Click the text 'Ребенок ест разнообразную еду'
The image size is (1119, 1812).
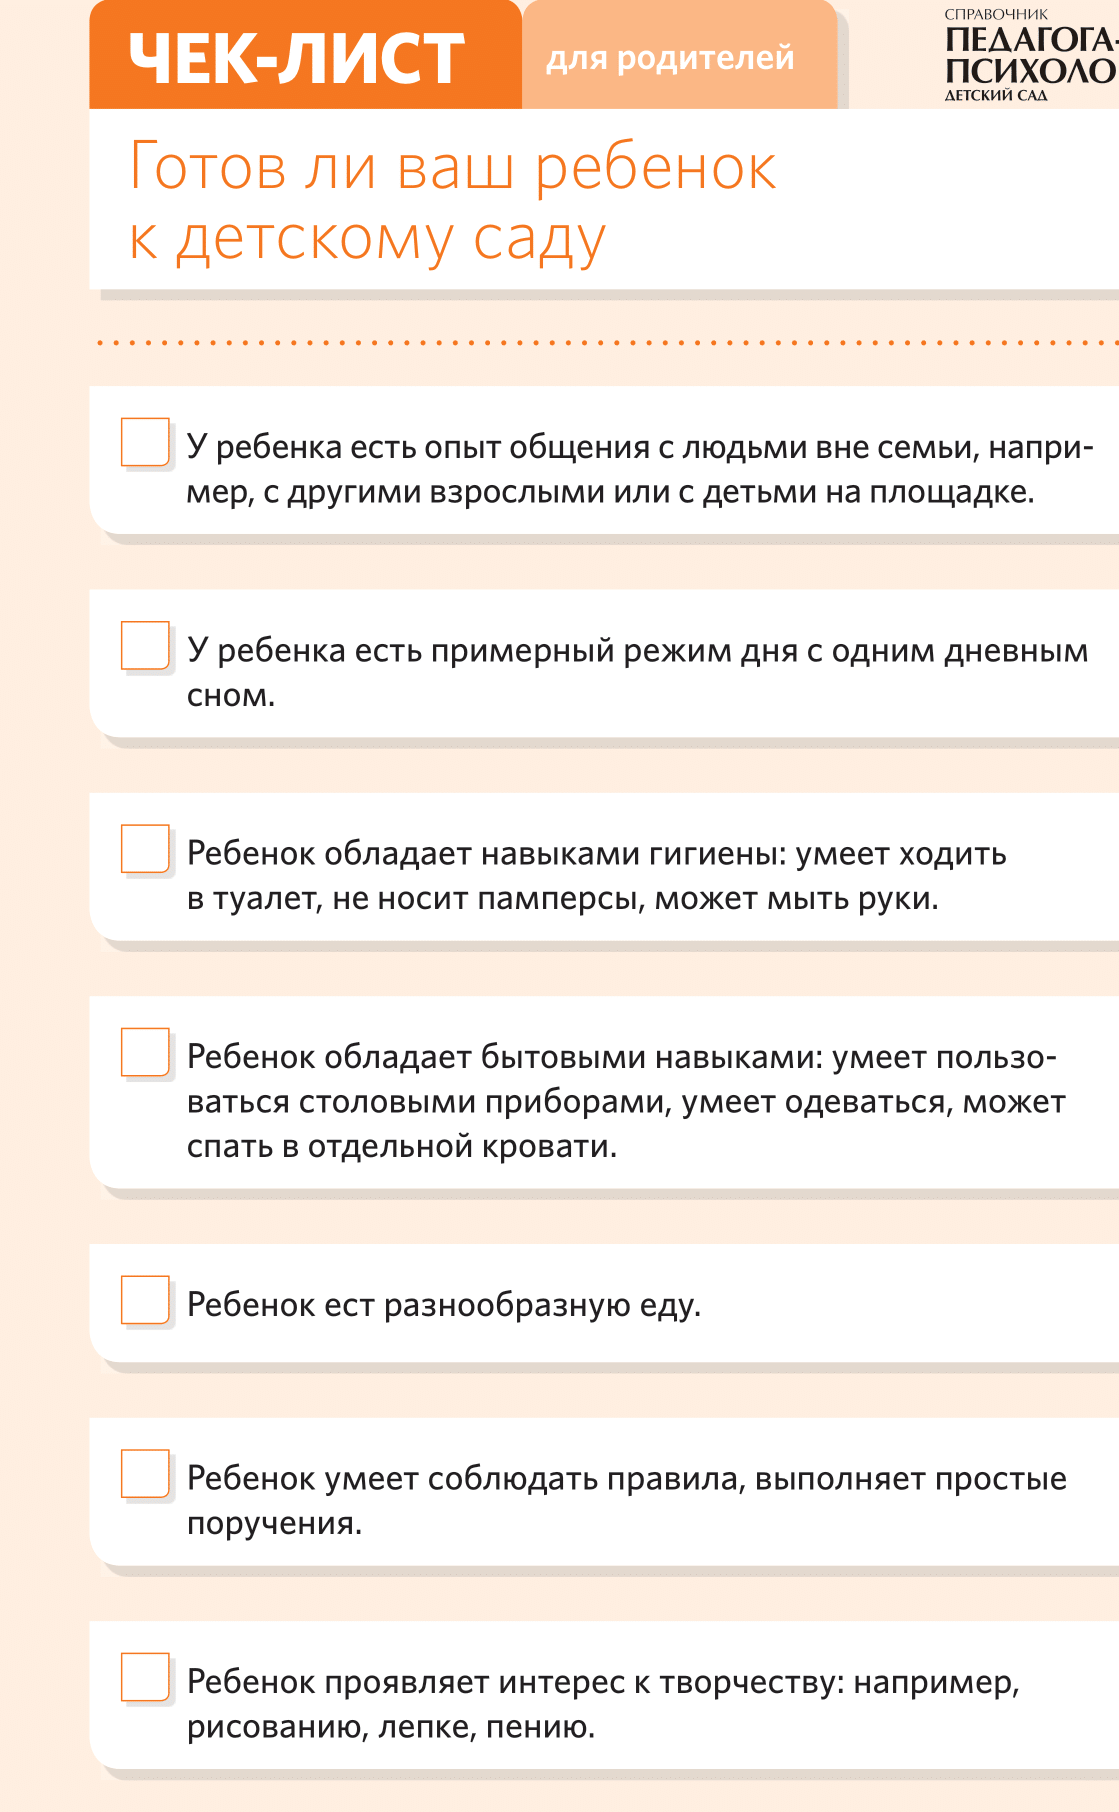coord(444,1305)
